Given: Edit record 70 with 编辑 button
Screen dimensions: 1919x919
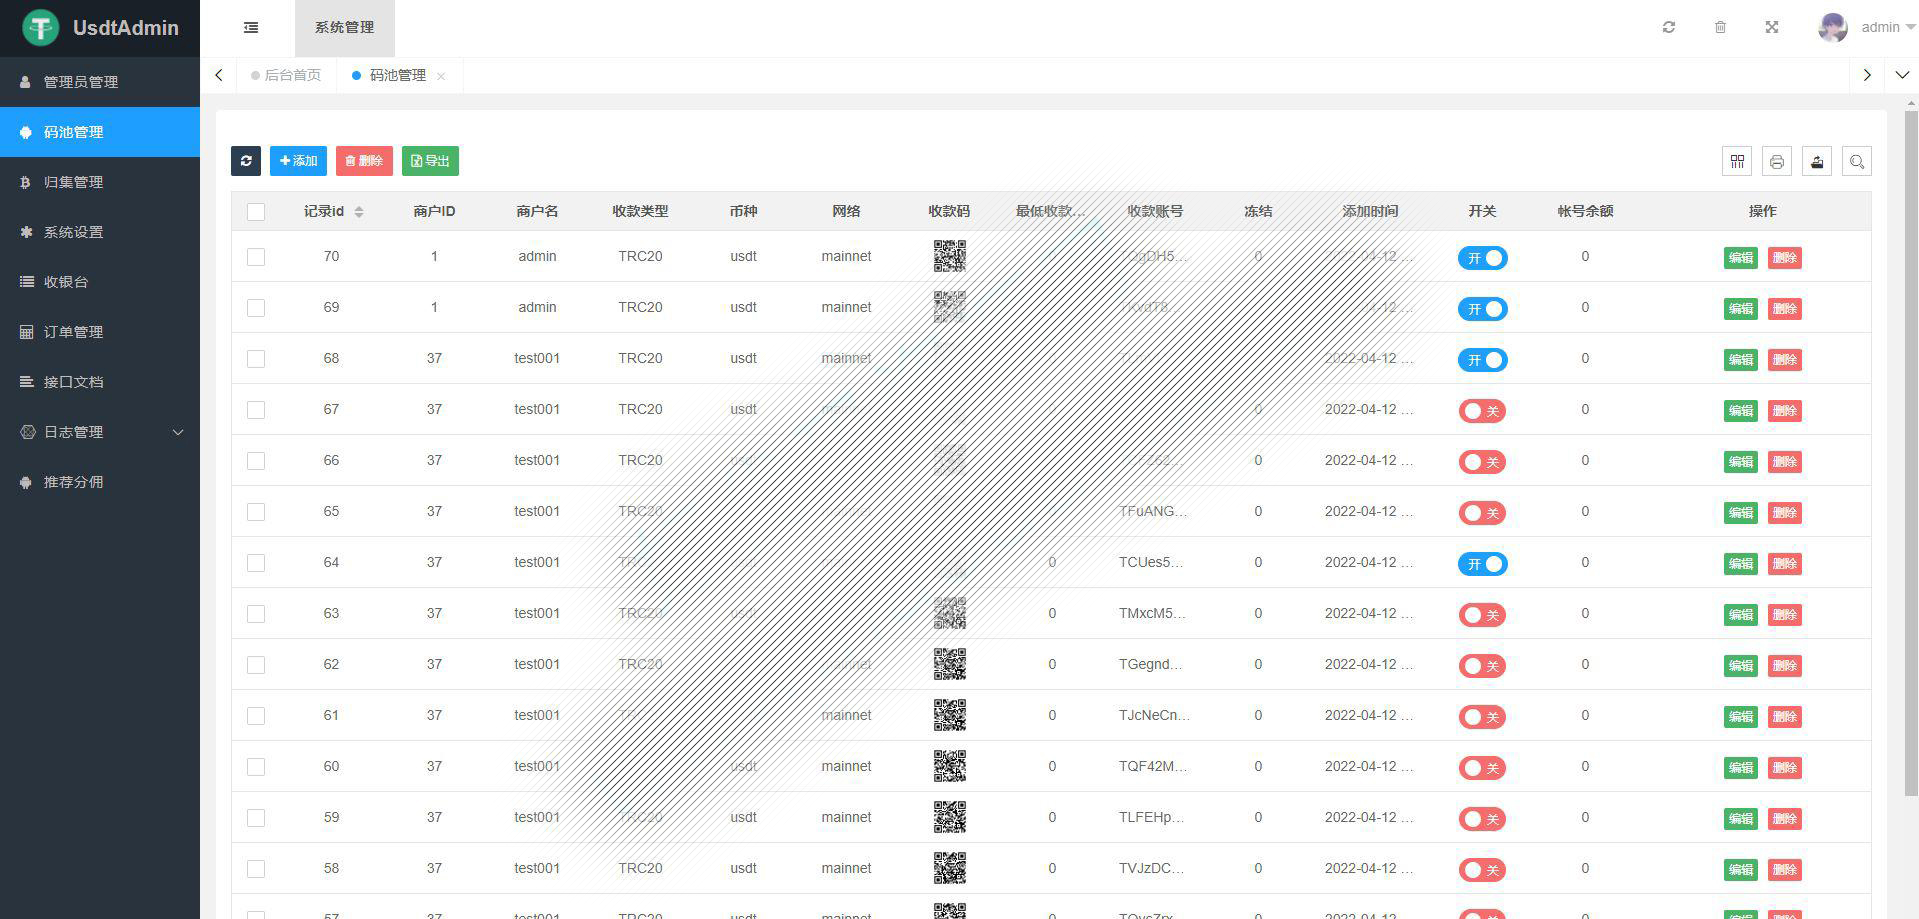Looking at the screenshot, I should pyautogui.click(x=1741, y=258).
